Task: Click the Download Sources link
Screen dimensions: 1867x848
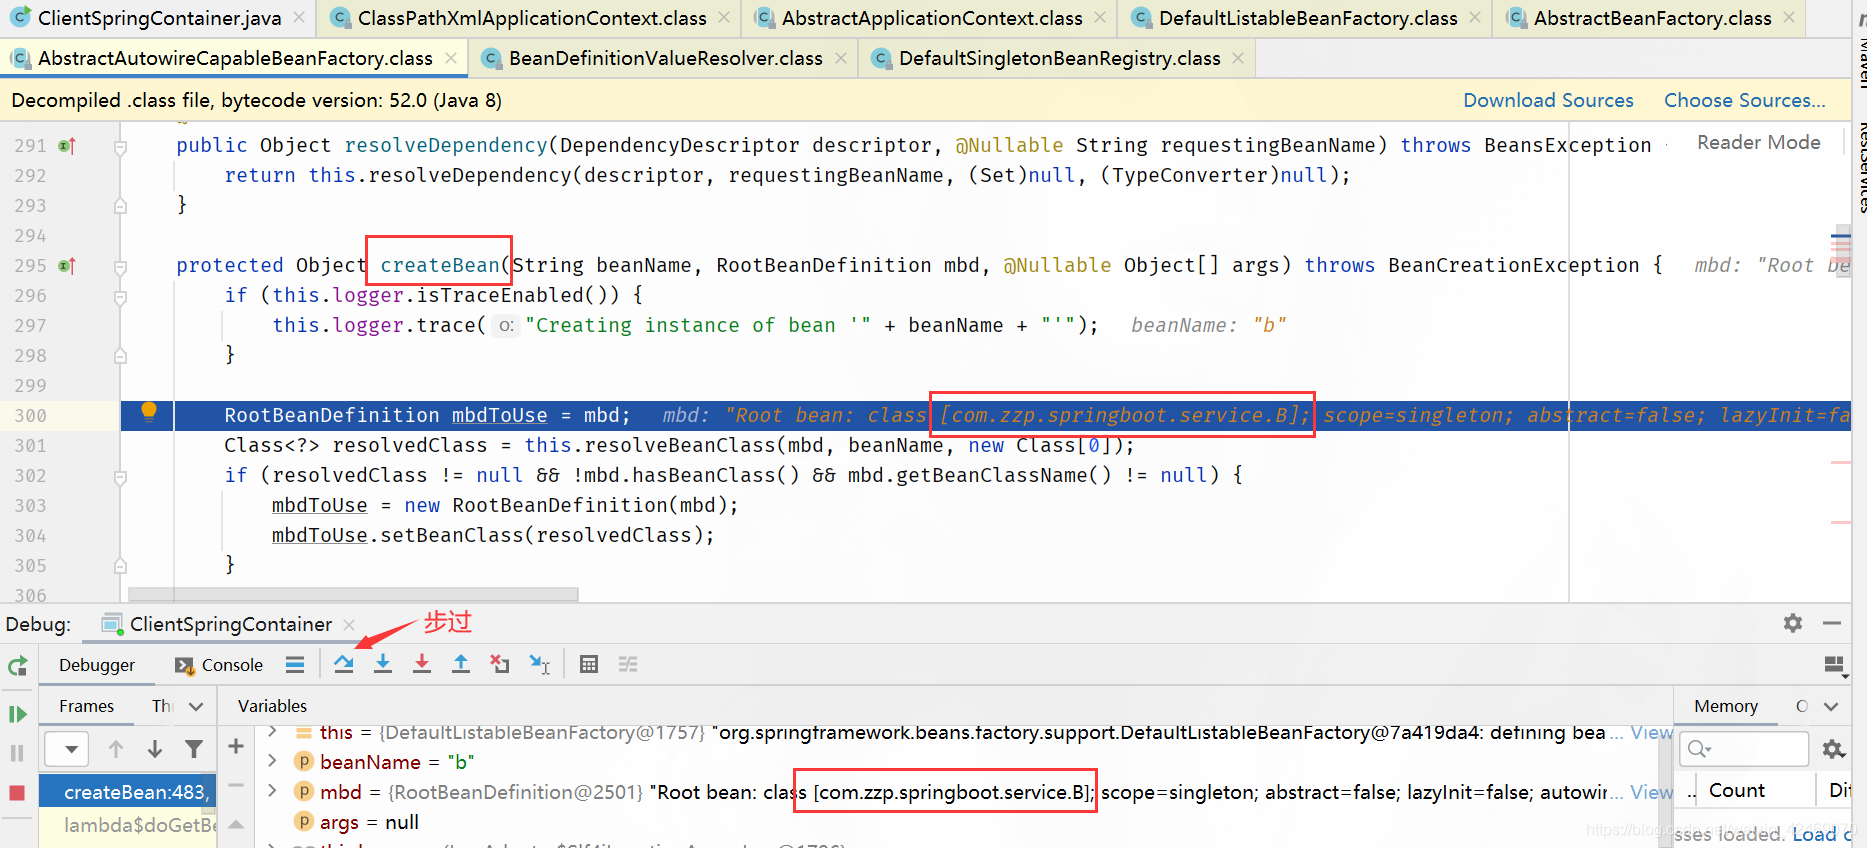Action: click(1548, 100)
